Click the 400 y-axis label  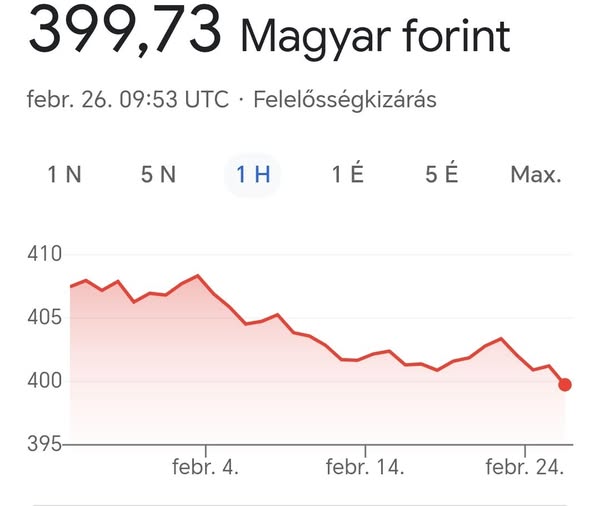(x=46, y=380)
